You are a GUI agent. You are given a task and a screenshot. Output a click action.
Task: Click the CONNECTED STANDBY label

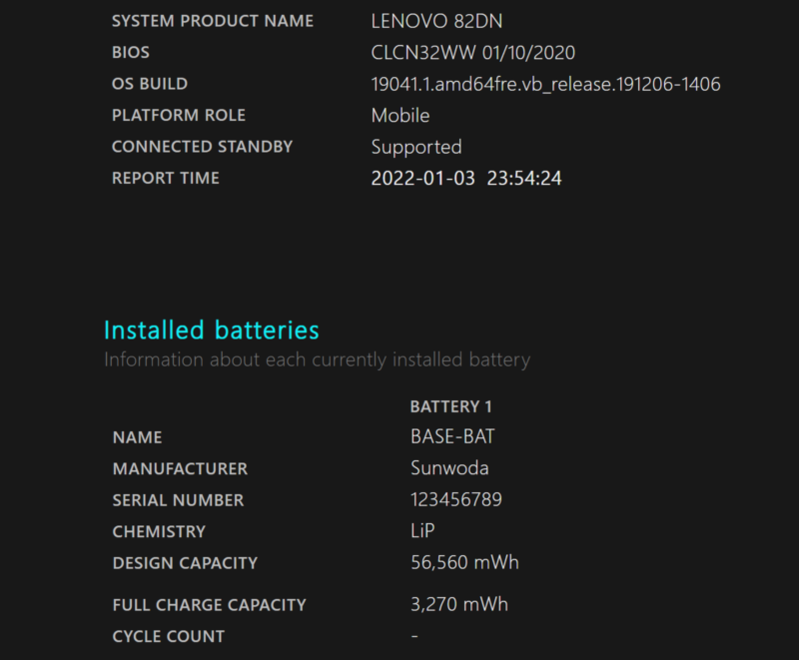pos(202,147)
